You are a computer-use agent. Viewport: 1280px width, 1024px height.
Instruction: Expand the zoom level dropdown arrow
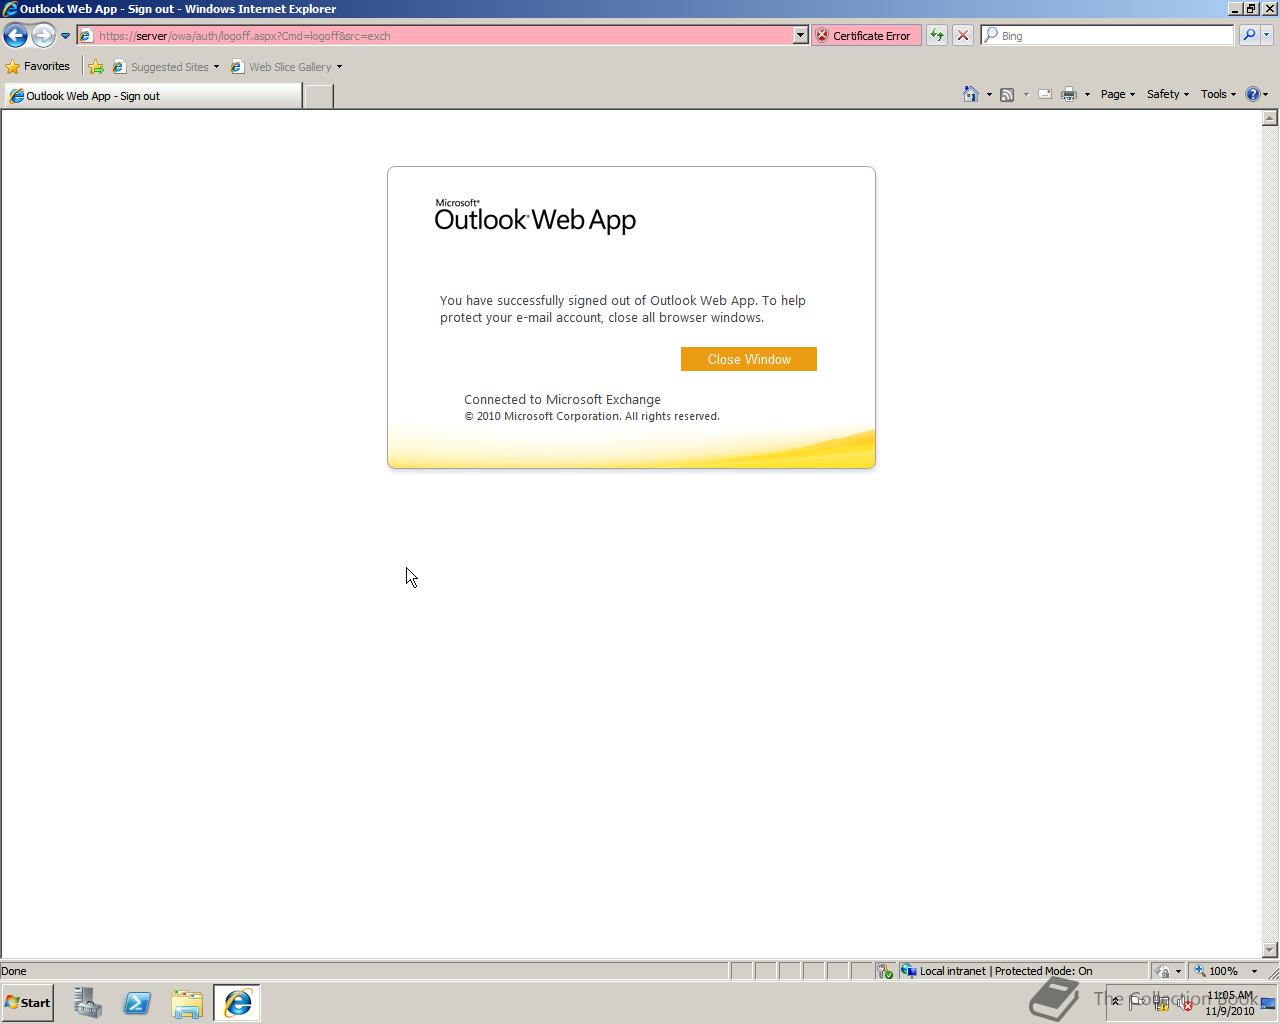point(1254,971)
